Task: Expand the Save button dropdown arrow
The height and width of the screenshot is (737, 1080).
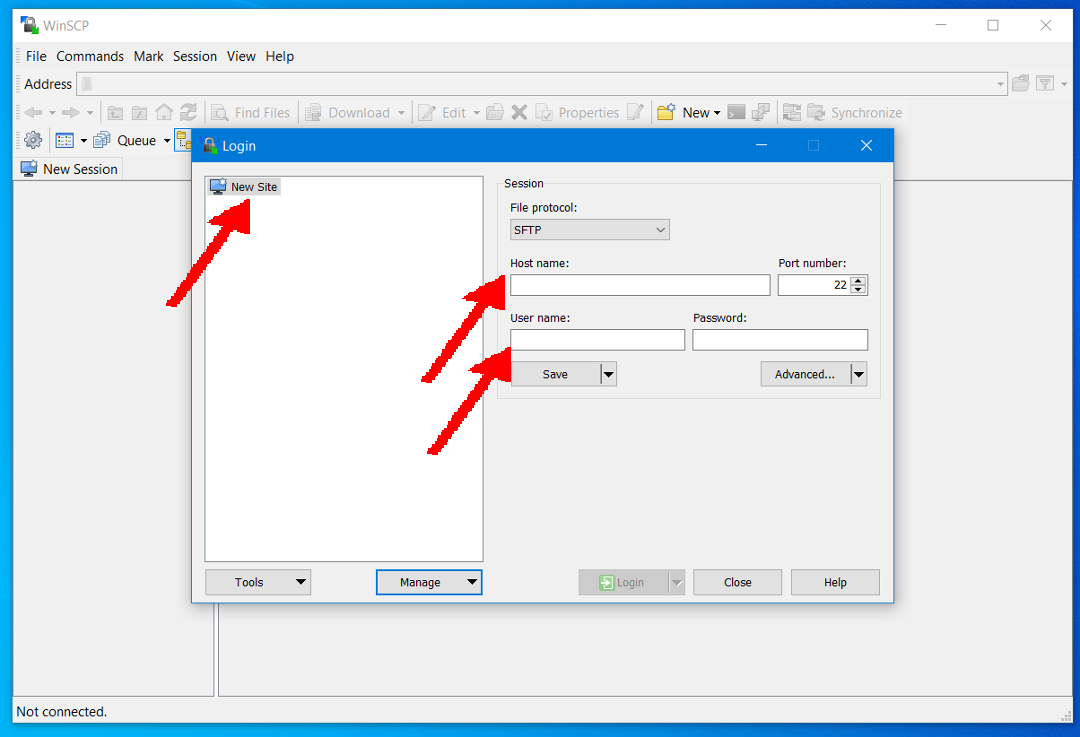Action: [x=608, y=374]
